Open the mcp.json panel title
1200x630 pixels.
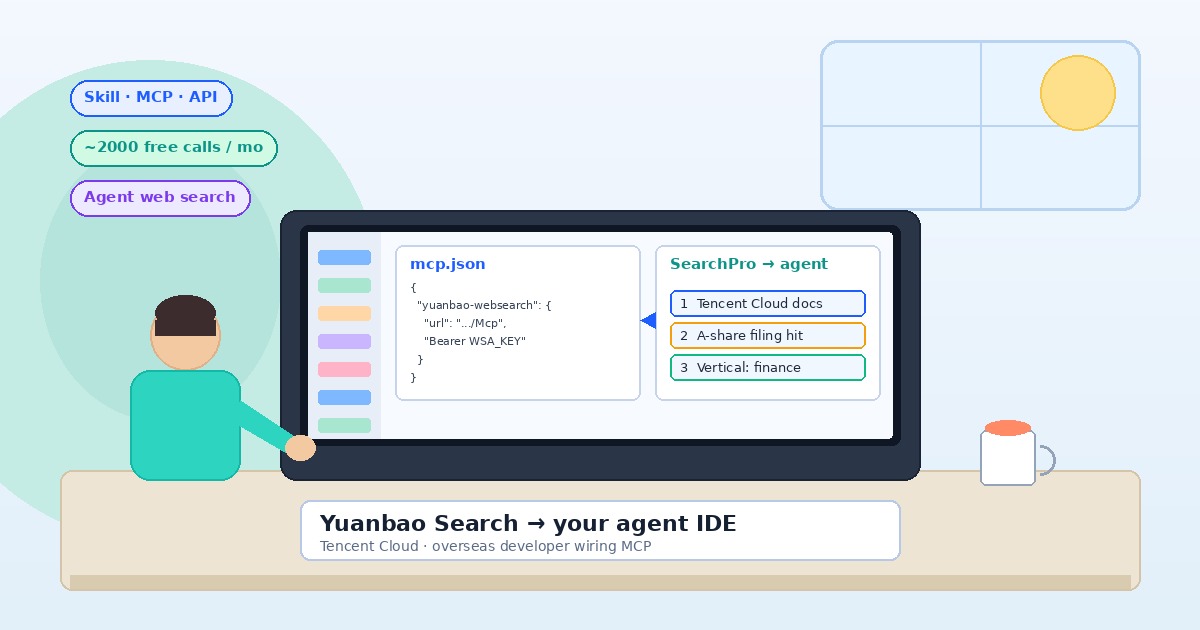[448, 264]
